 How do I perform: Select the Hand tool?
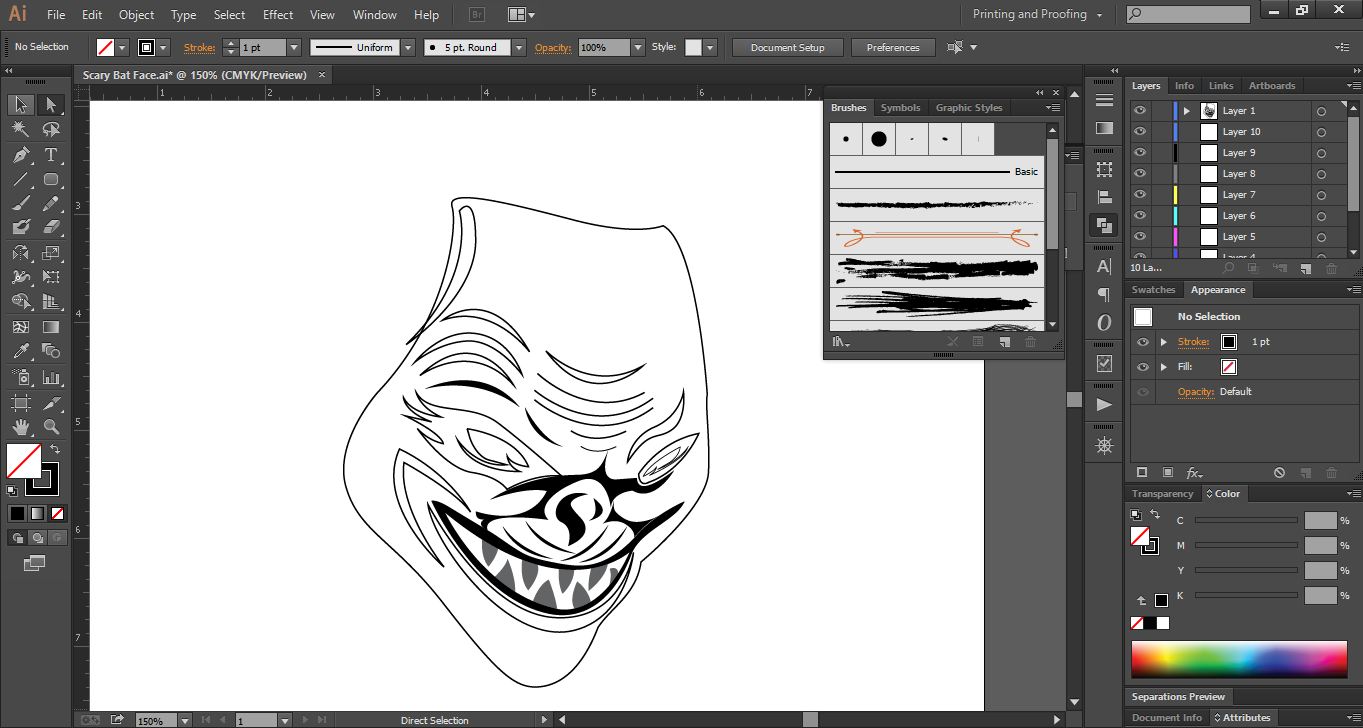pyautogui.click(x=21, y=427)
